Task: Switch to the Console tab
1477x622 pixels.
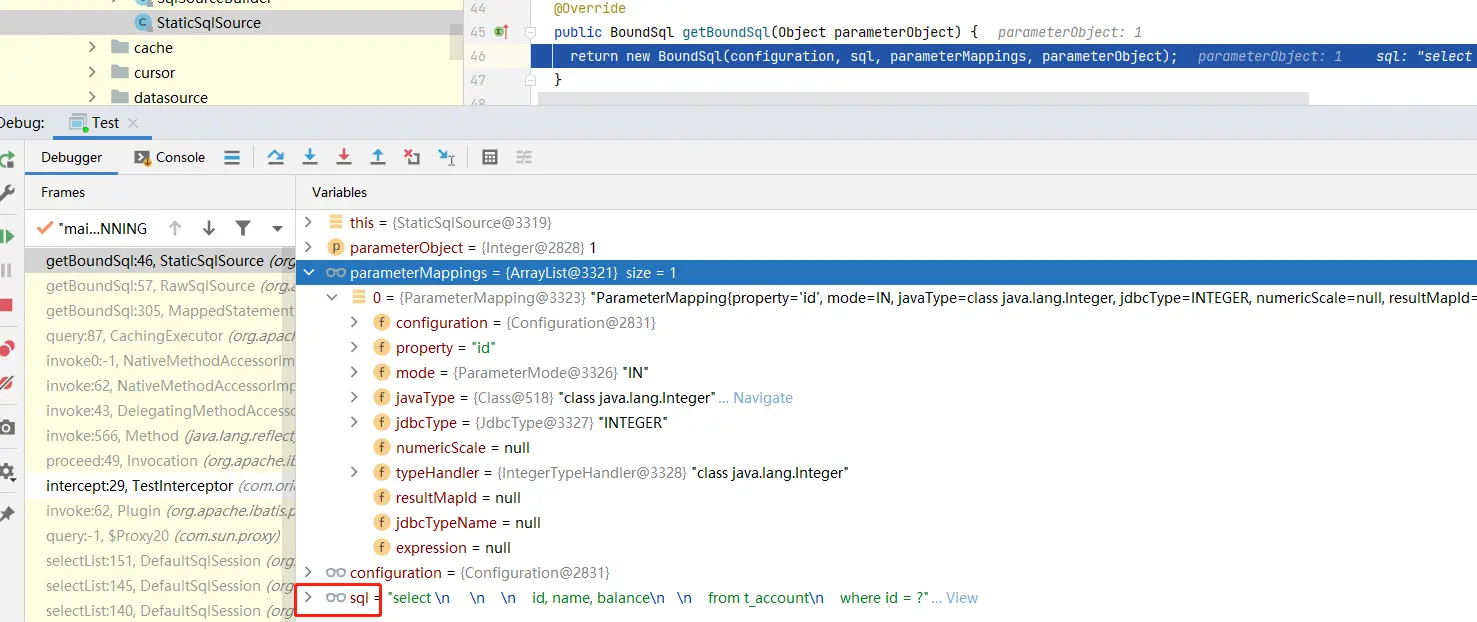Action: [169, 157]
